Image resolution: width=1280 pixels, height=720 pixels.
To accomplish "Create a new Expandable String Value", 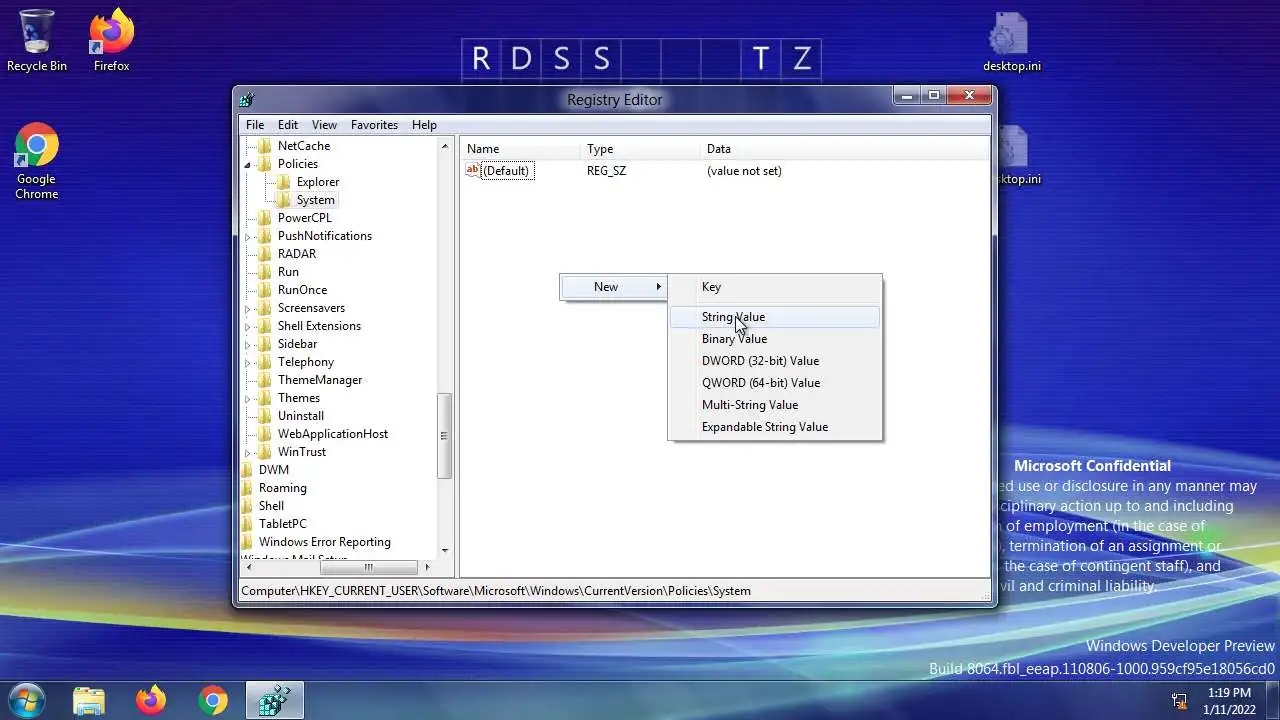I will (x=775, y=427).
